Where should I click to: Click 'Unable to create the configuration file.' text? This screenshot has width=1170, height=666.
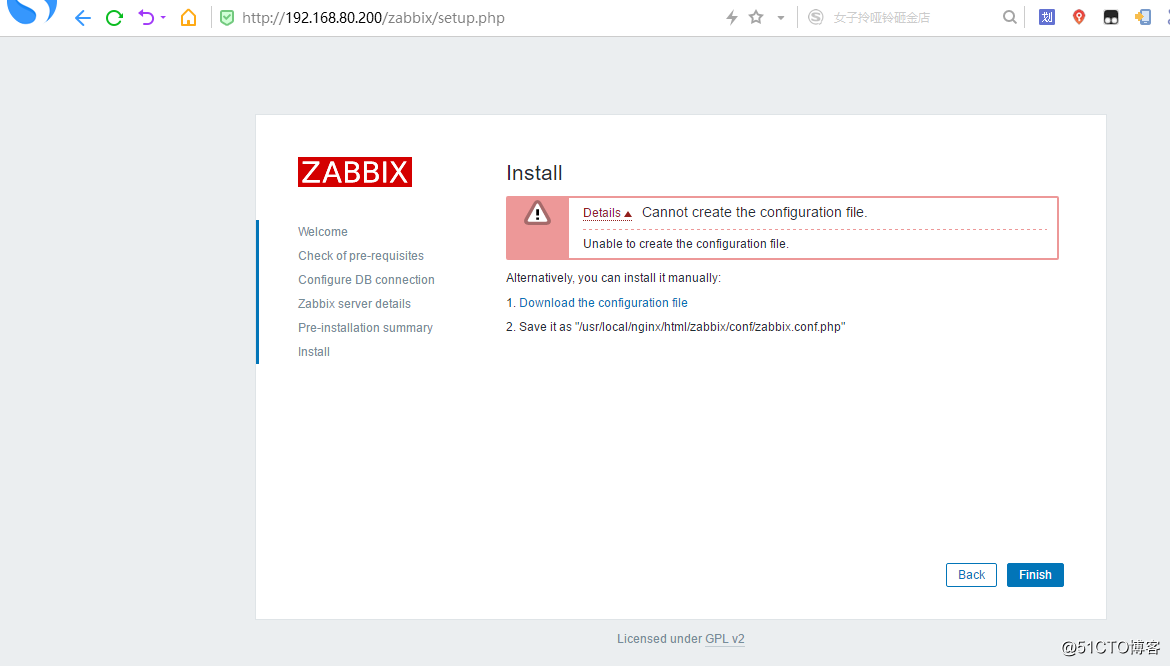tap(686, 244)
